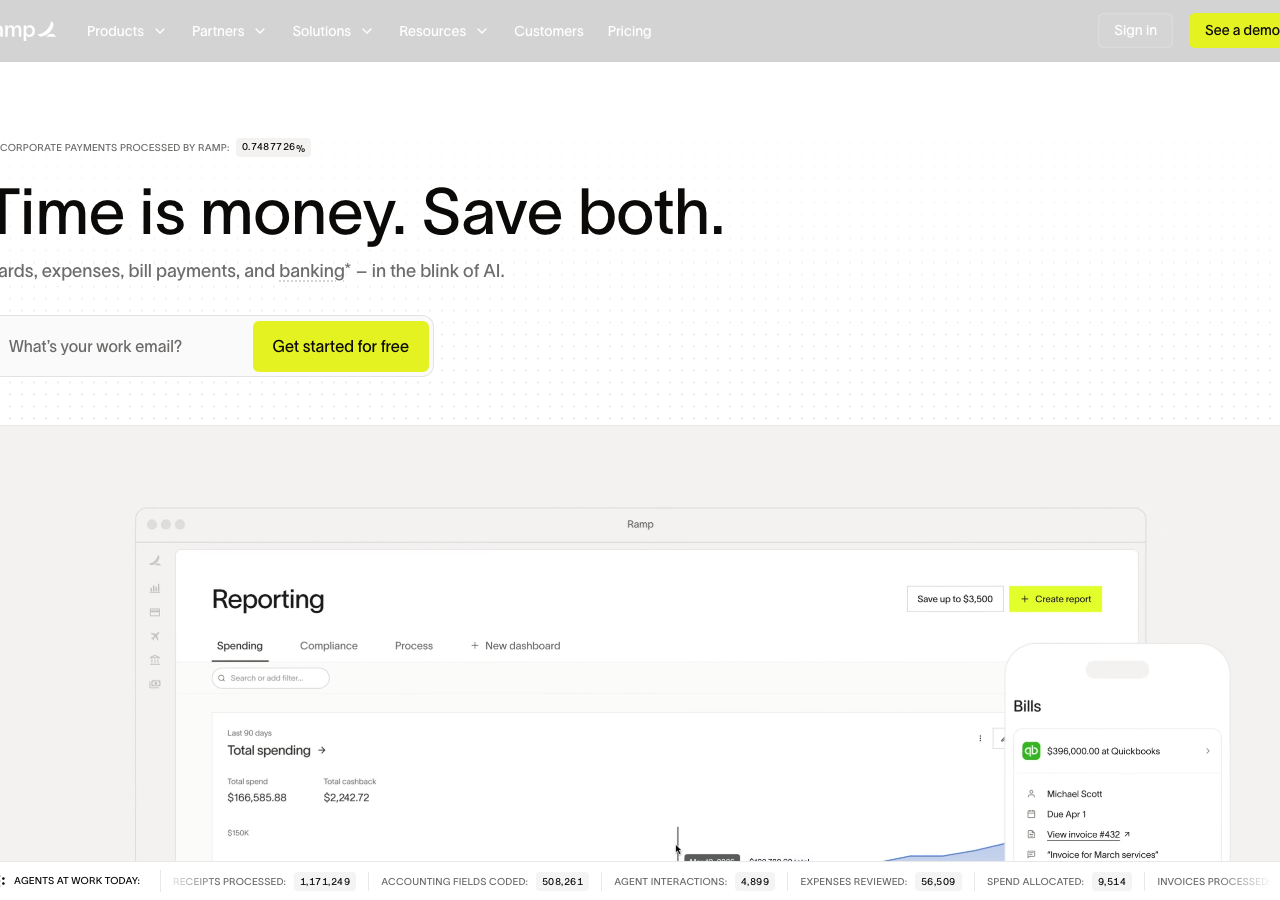Click the plus icon before New dashboard

point(475,646)
